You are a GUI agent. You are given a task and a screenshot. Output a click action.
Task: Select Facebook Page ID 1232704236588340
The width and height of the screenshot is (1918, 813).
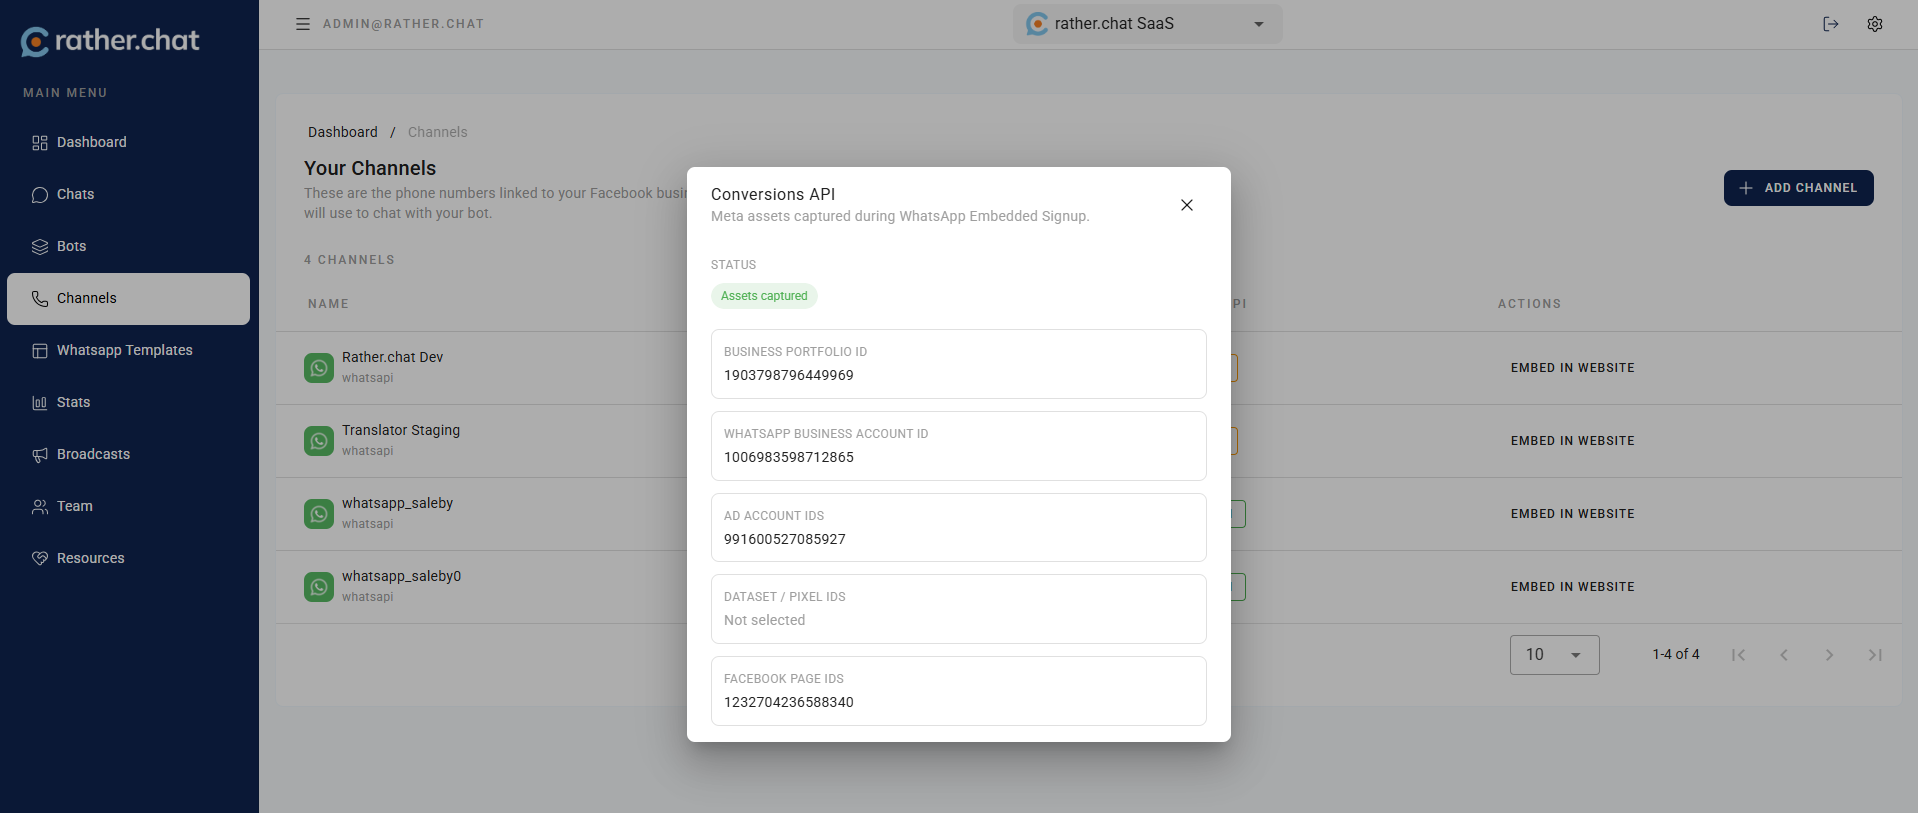point(789,702)
